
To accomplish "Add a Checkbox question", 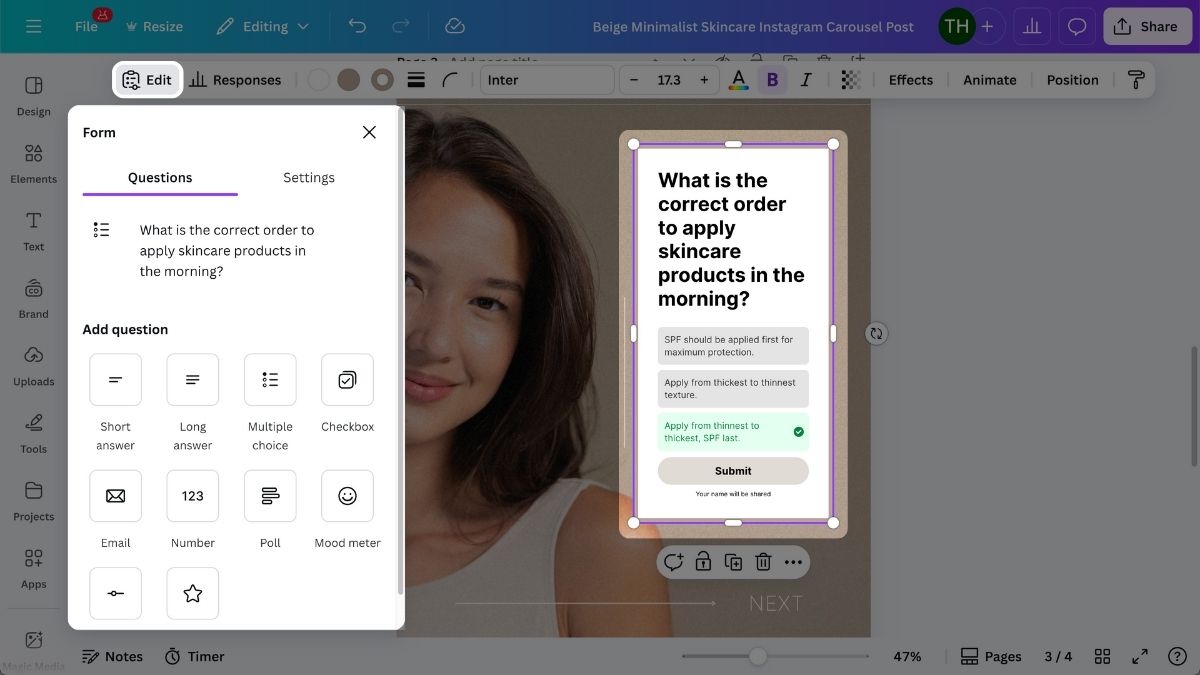I will click(x=347, y=380).
